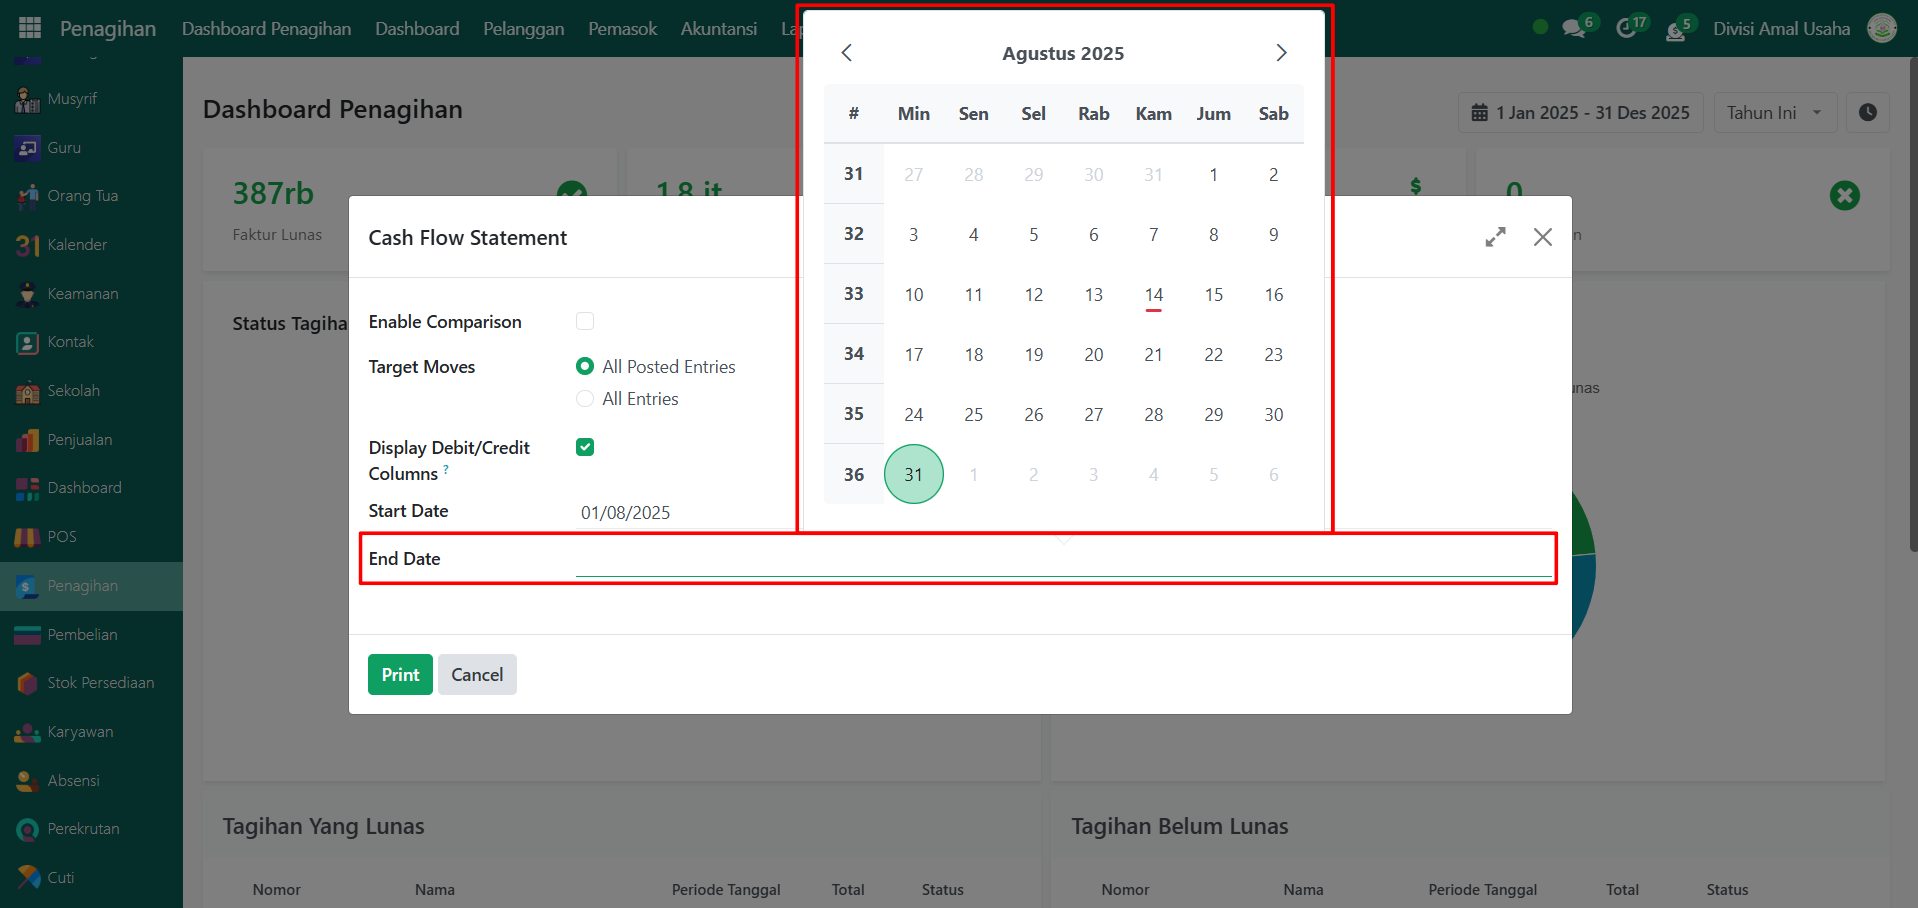Click the End Date input field
The image size is (1918, 908).
pos(1063,561)
